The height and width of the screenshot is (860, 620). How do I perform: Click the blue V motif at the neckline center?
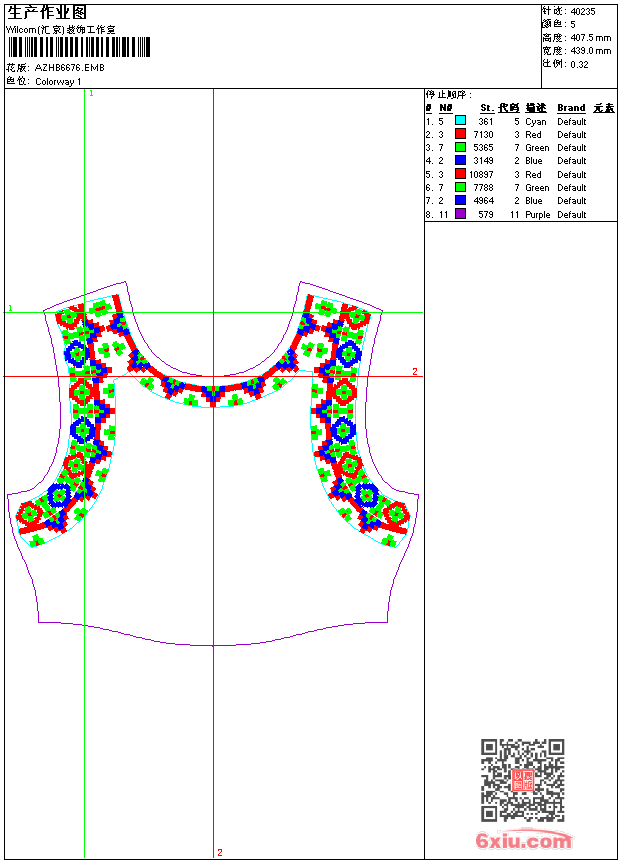click(x=213, y=394)
